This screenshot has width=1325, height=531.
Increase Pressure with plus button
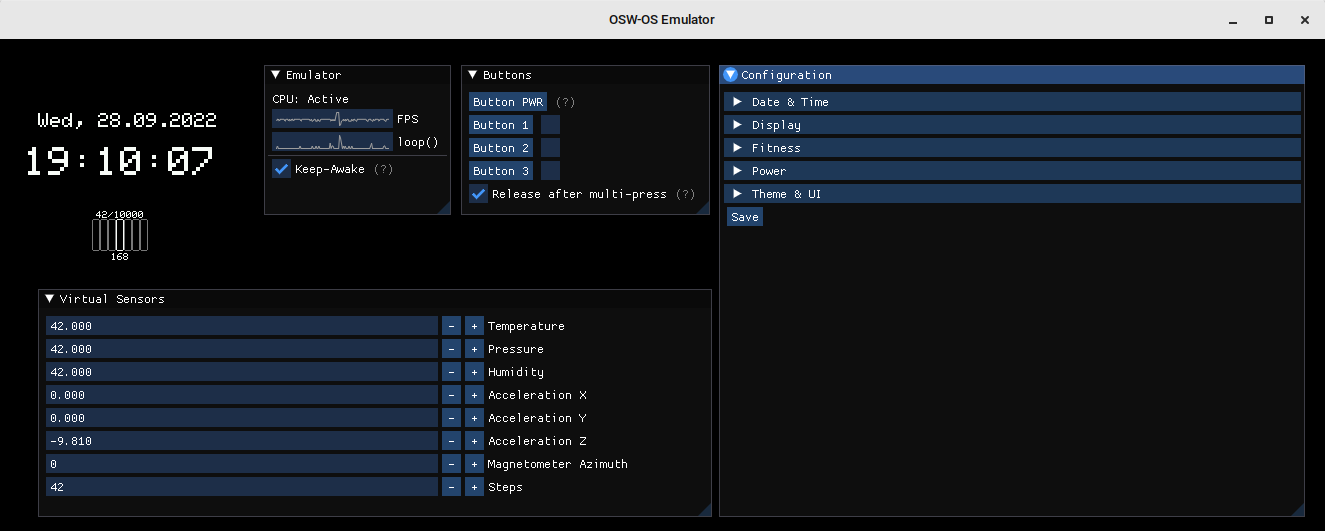point(474,349)
